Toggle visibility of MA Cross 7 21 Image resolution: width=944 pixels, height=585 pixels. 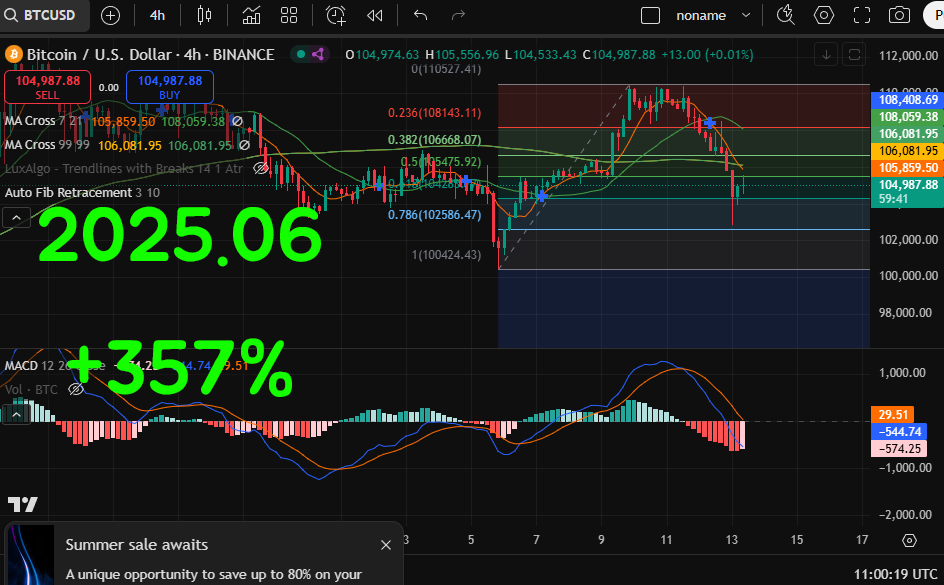pyautogui.click(x=237, y=121)
